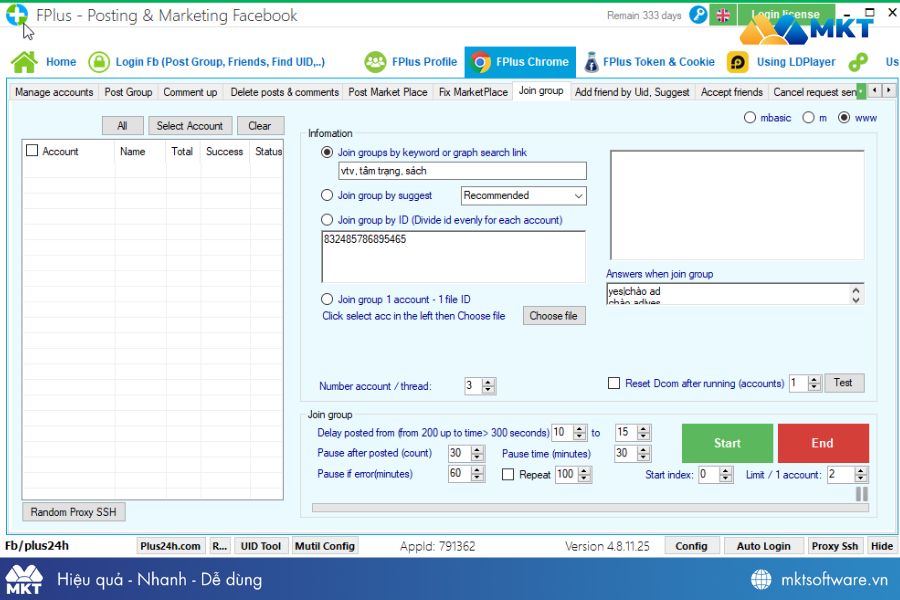Open Add friend by Uid, Suggest tab
Image resolution: width=900 pixels, height=600 pixels.
pos(632,92)
